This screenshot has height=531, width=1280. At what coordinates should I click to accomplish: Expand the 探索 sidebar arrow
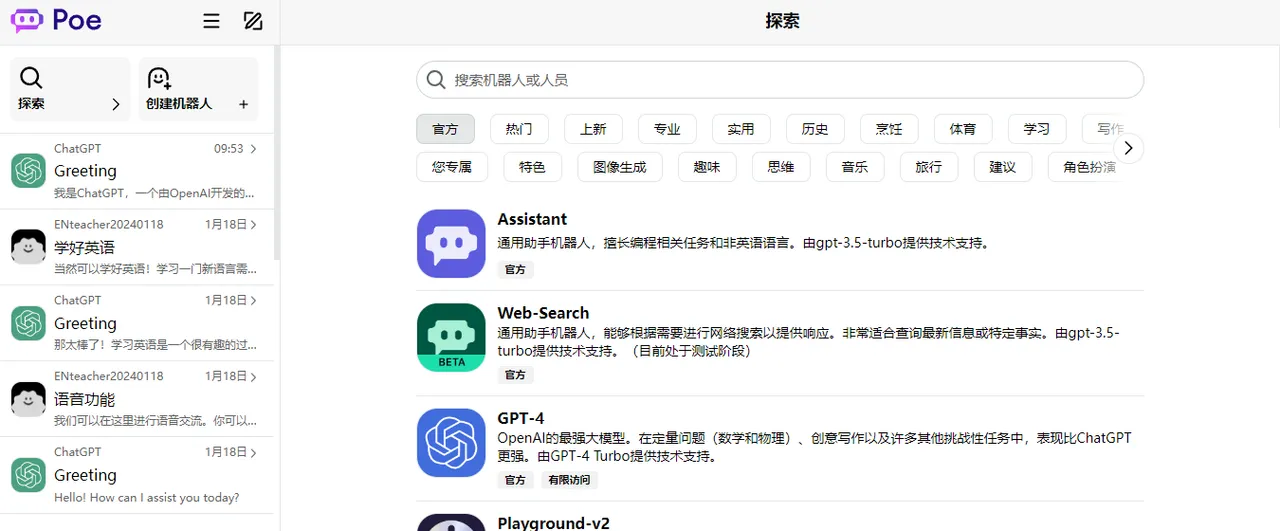[x=116, y=104]
